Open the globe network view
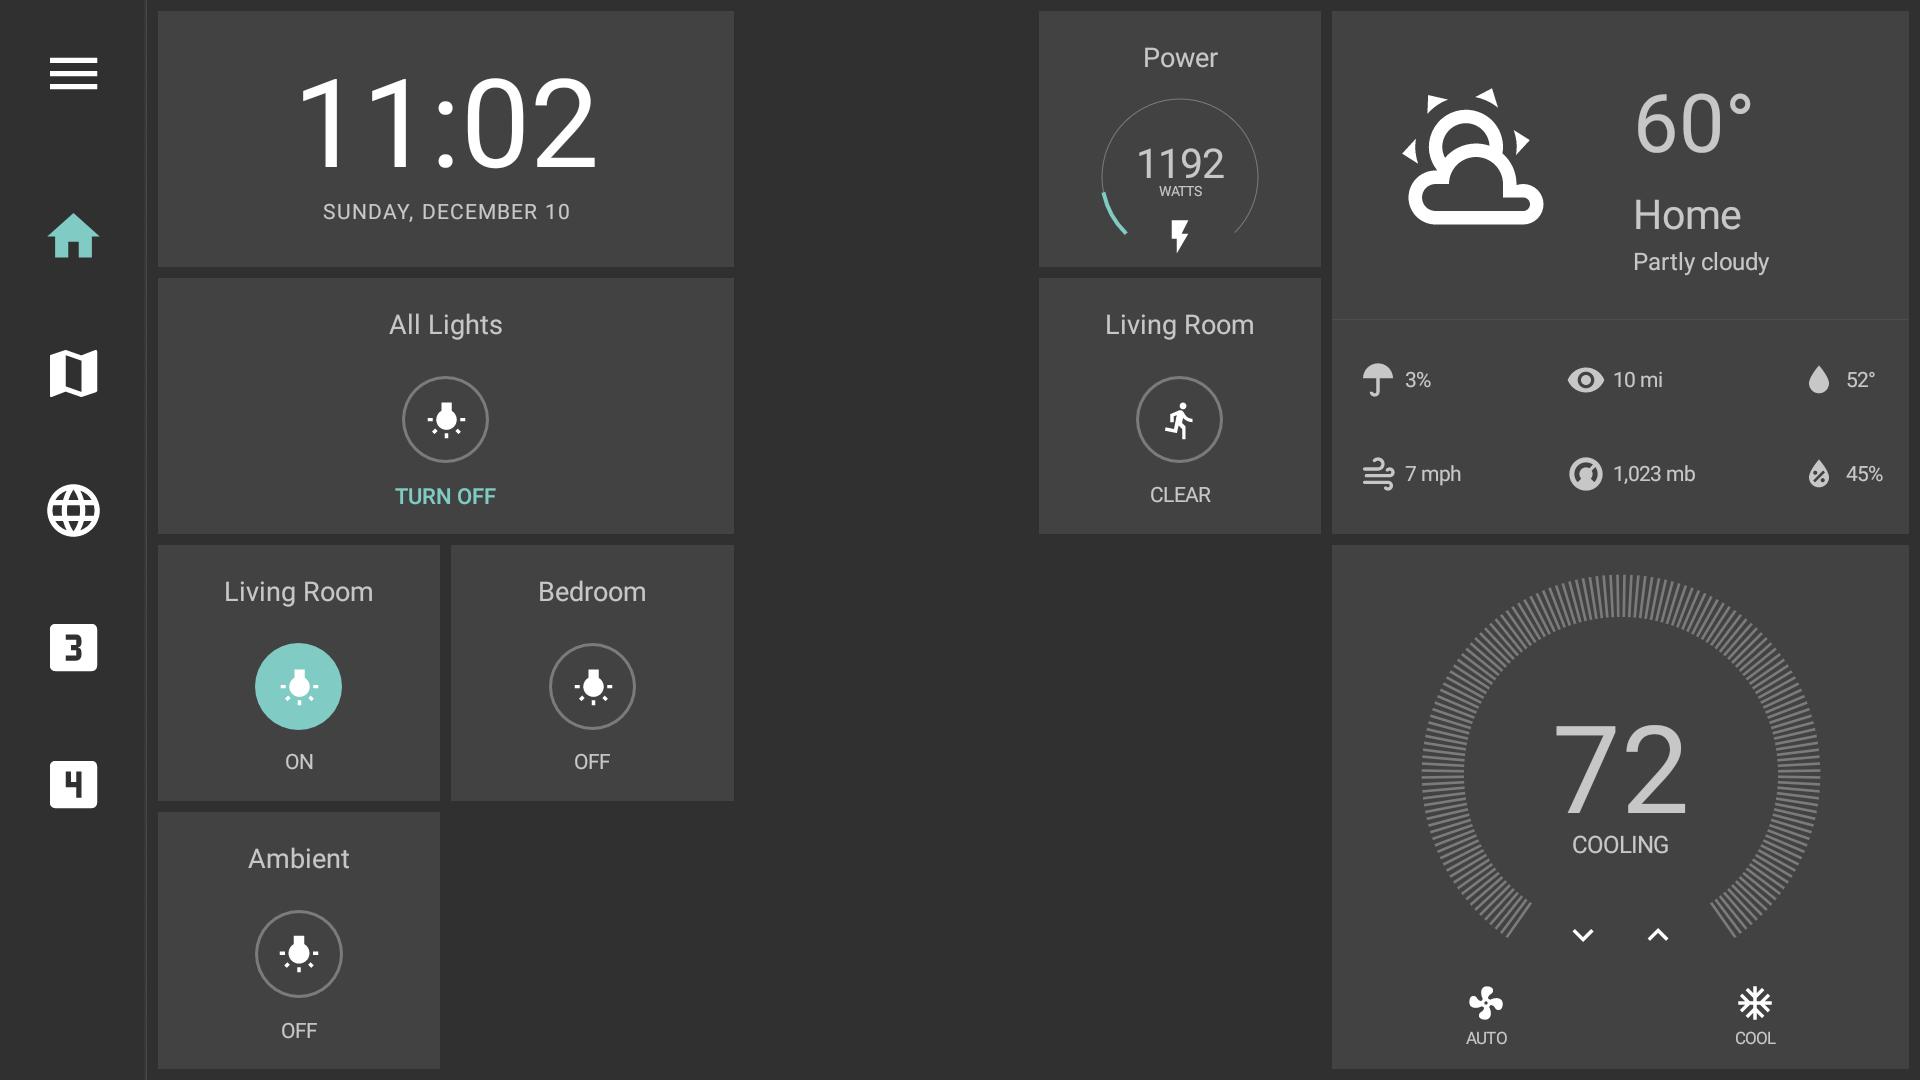This screenshot has height=1080, width=1920. pos(73,511)
